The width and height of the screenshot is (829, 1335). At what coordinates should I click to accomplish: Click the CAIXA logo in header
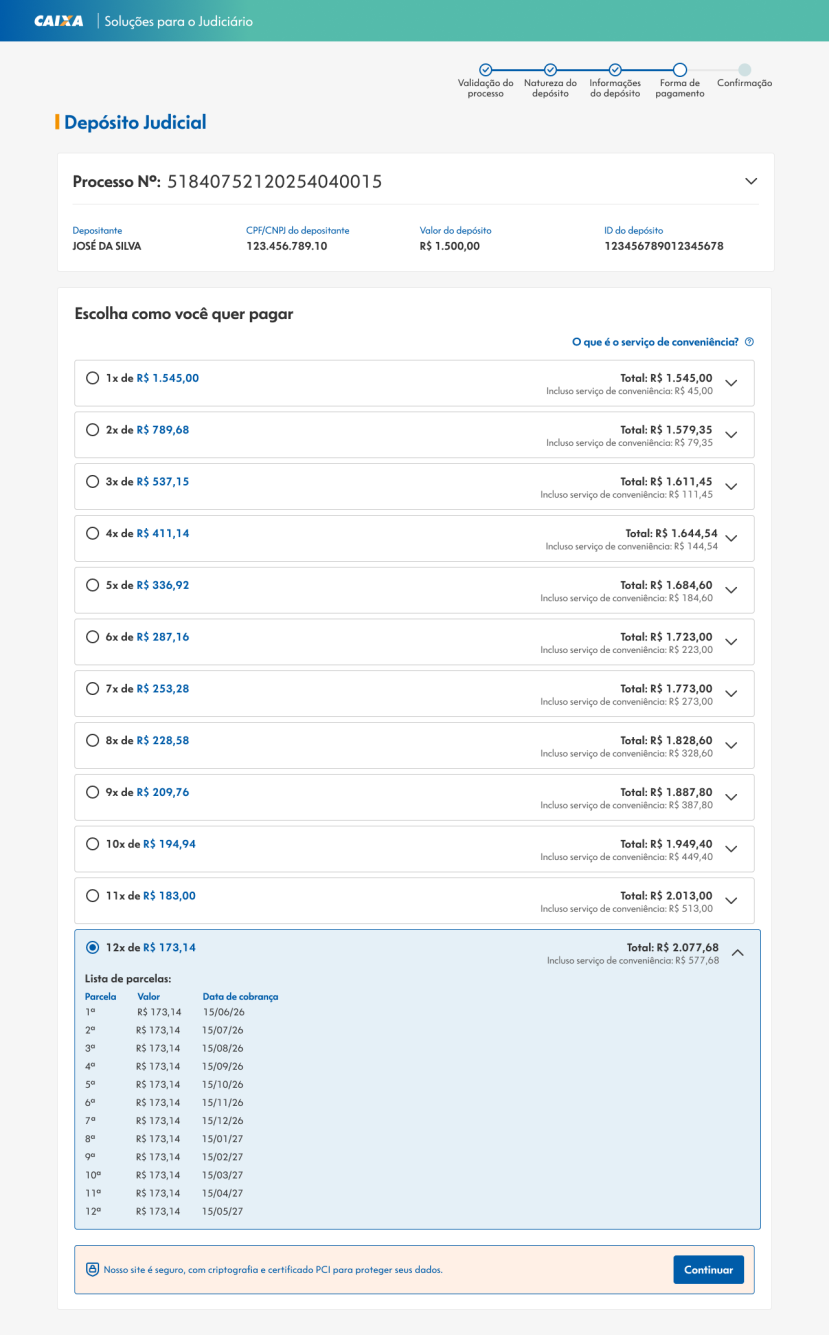pyautogui.click(x=59, y=21)
